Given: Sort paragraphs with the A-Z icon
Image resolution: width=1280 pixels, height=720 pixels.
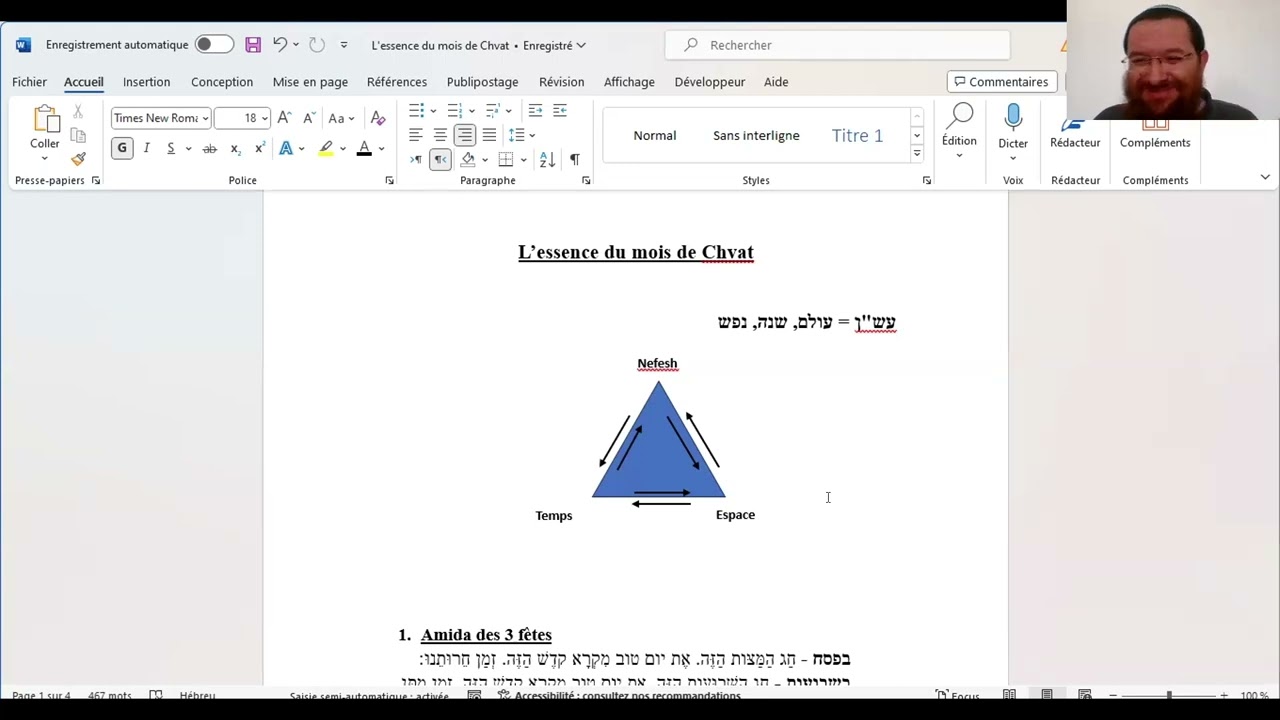Looking at the screenshot, I should [x=547, y=160].
